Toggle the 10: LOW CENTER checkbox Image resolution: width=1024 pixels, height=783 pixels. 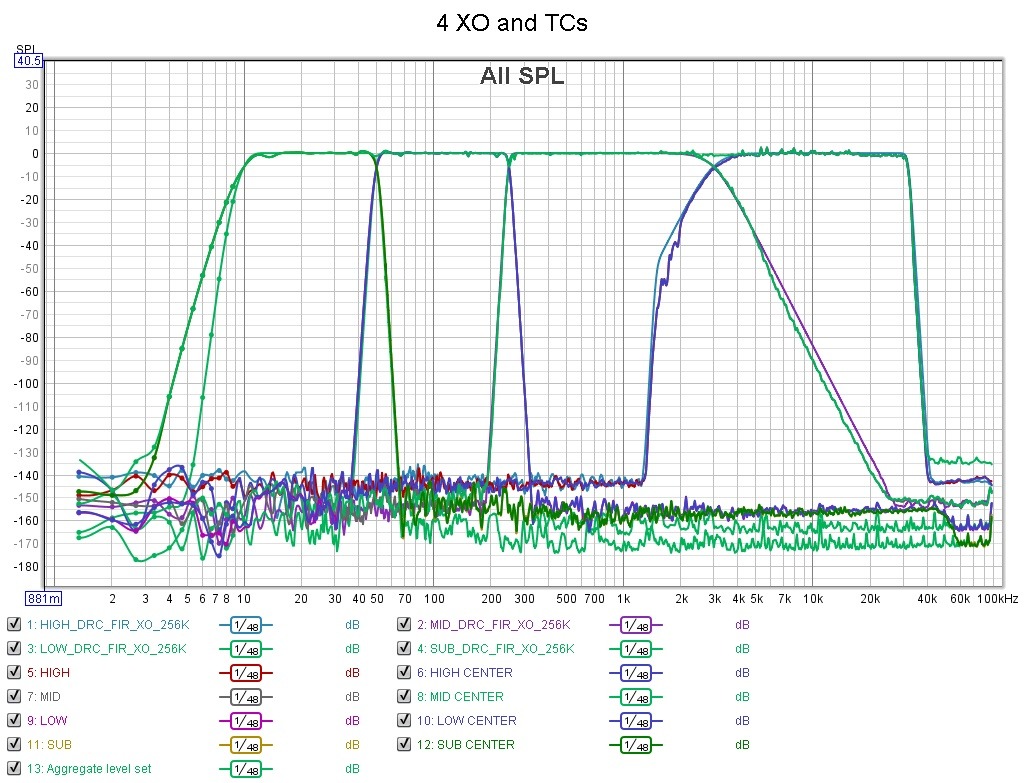pos(404,720)
